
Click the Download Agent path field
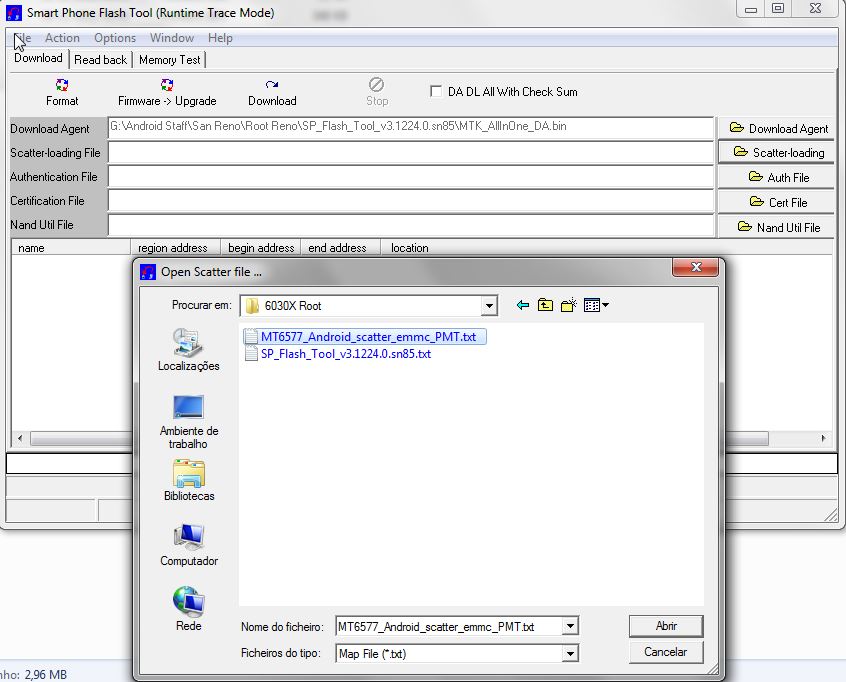(411, 127)
